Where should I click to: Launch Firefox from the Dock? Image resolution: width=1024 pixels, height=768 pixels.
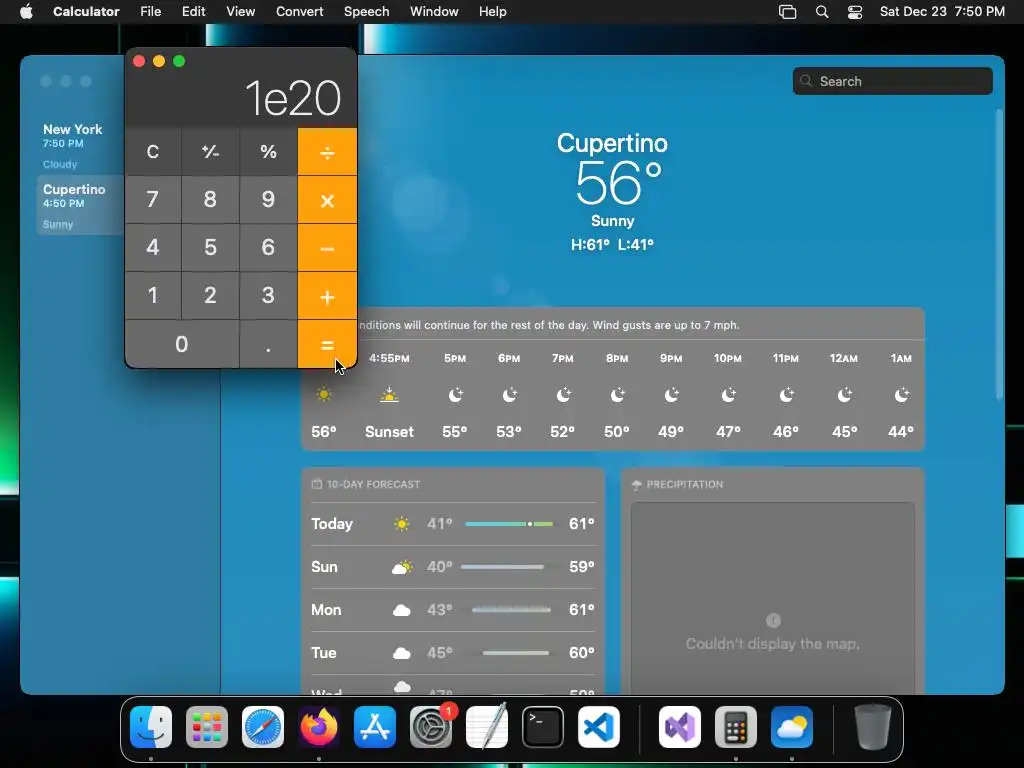pos(319,727)
